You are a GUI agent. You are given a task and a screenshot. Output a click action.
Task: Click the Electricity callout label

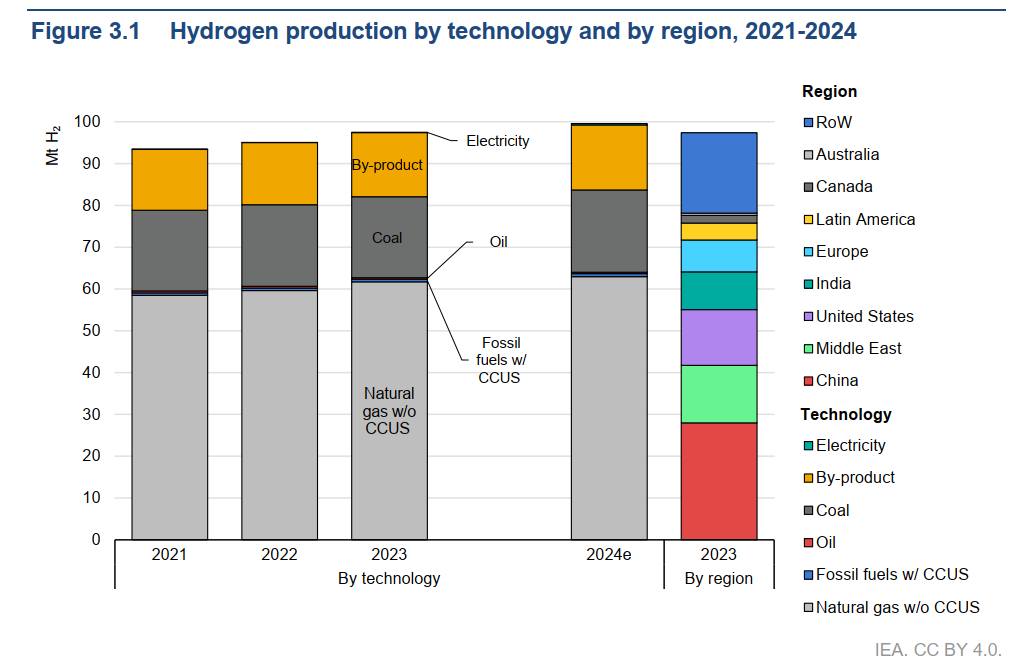[x=497, y=141]
